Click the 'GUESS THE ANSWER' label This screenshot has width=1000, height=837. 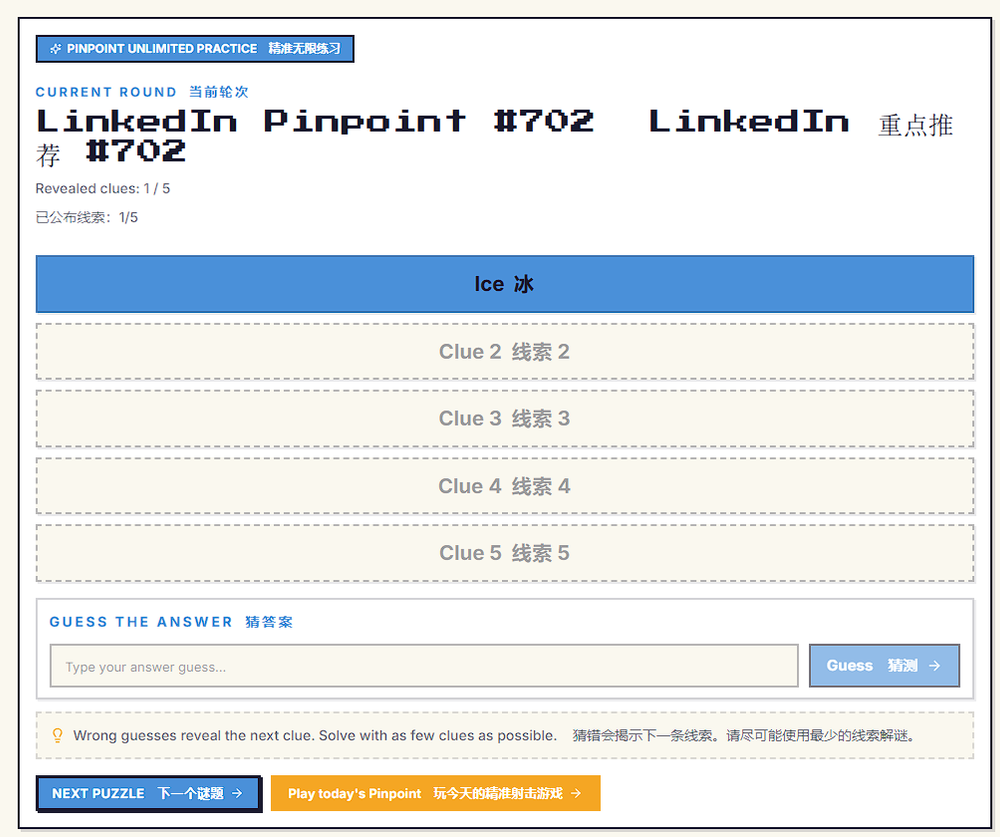pyautogui.click(x=141, y=622)
